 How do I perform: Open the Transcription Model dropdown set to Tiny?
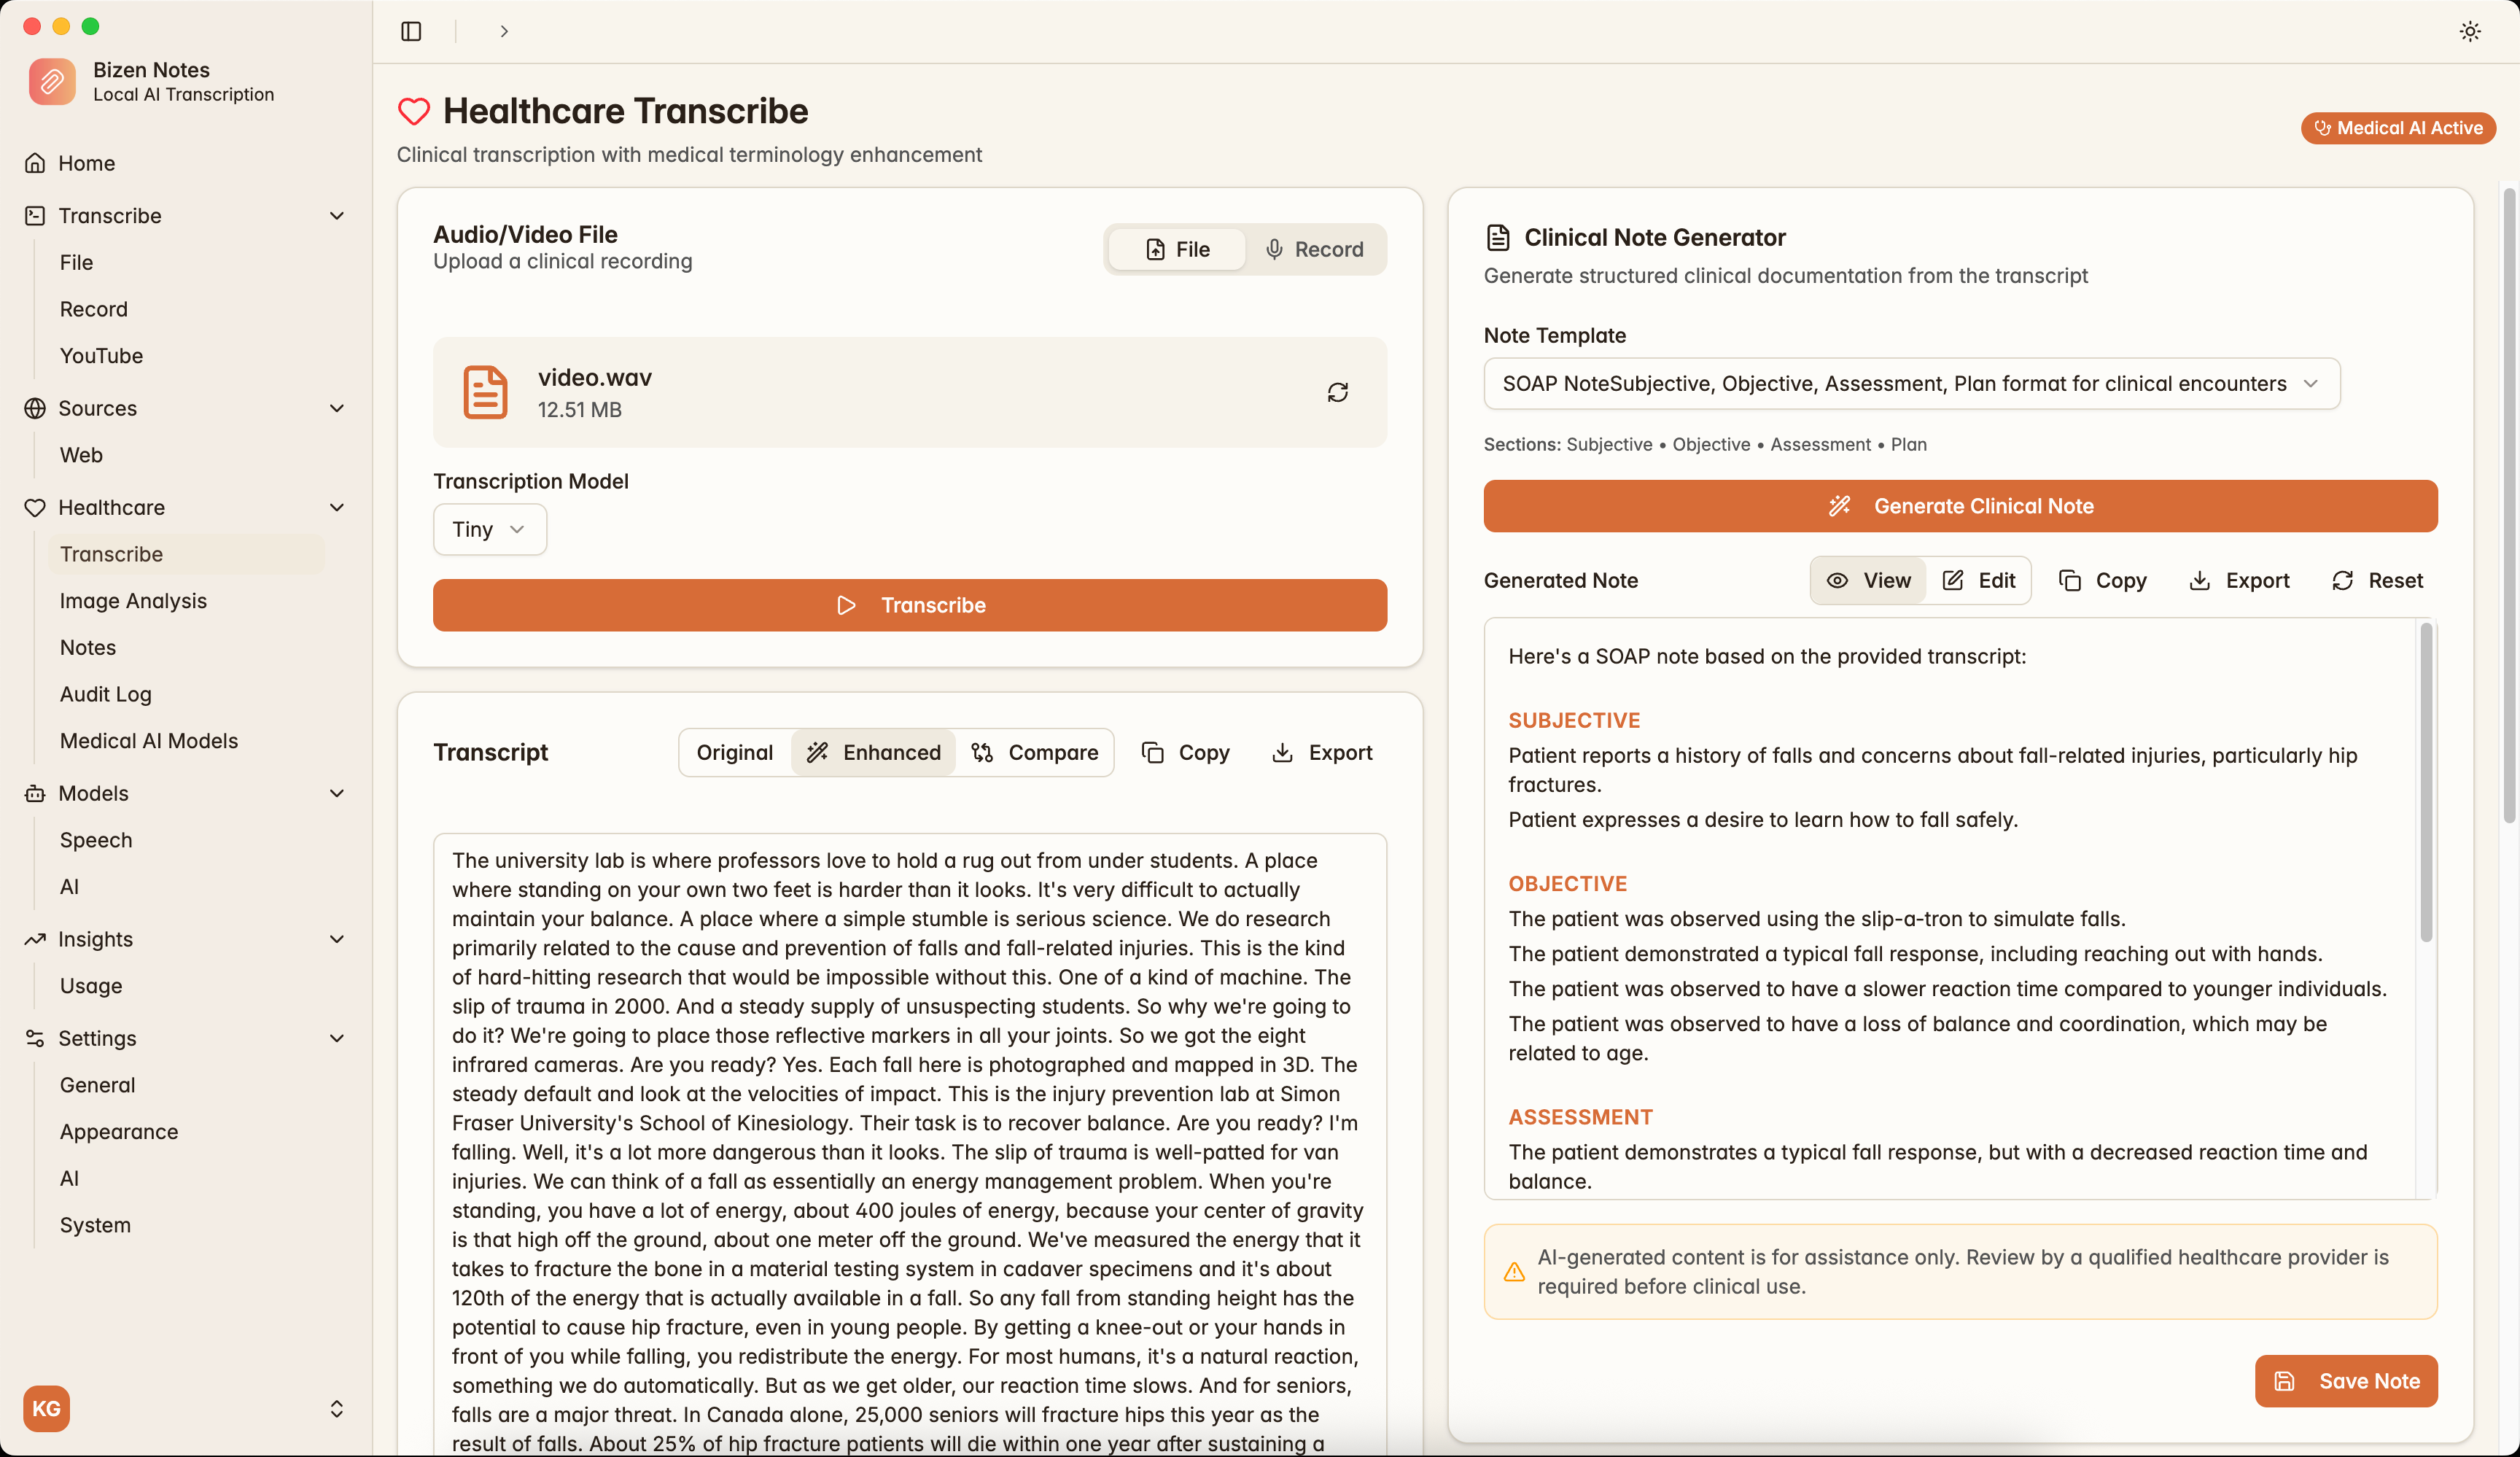click(x=489, y=529)
